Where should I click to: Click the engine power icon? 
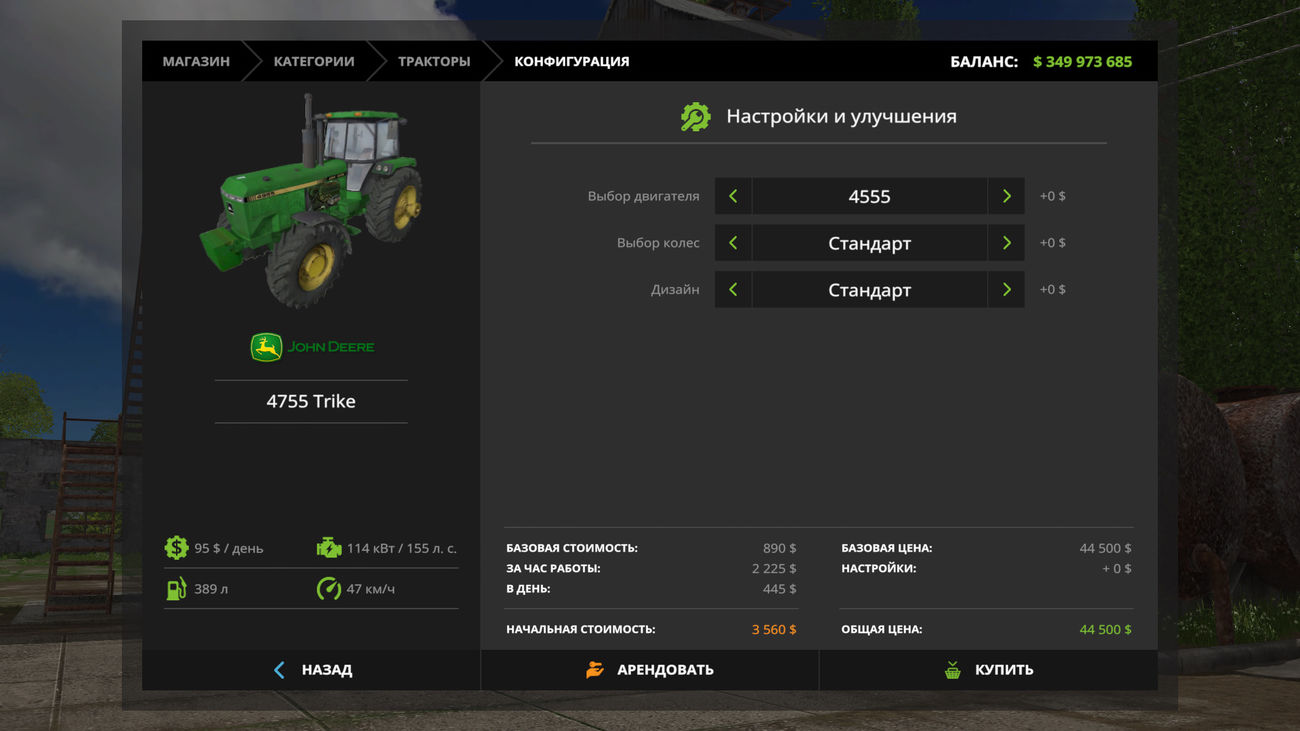[x=328, y=548]
